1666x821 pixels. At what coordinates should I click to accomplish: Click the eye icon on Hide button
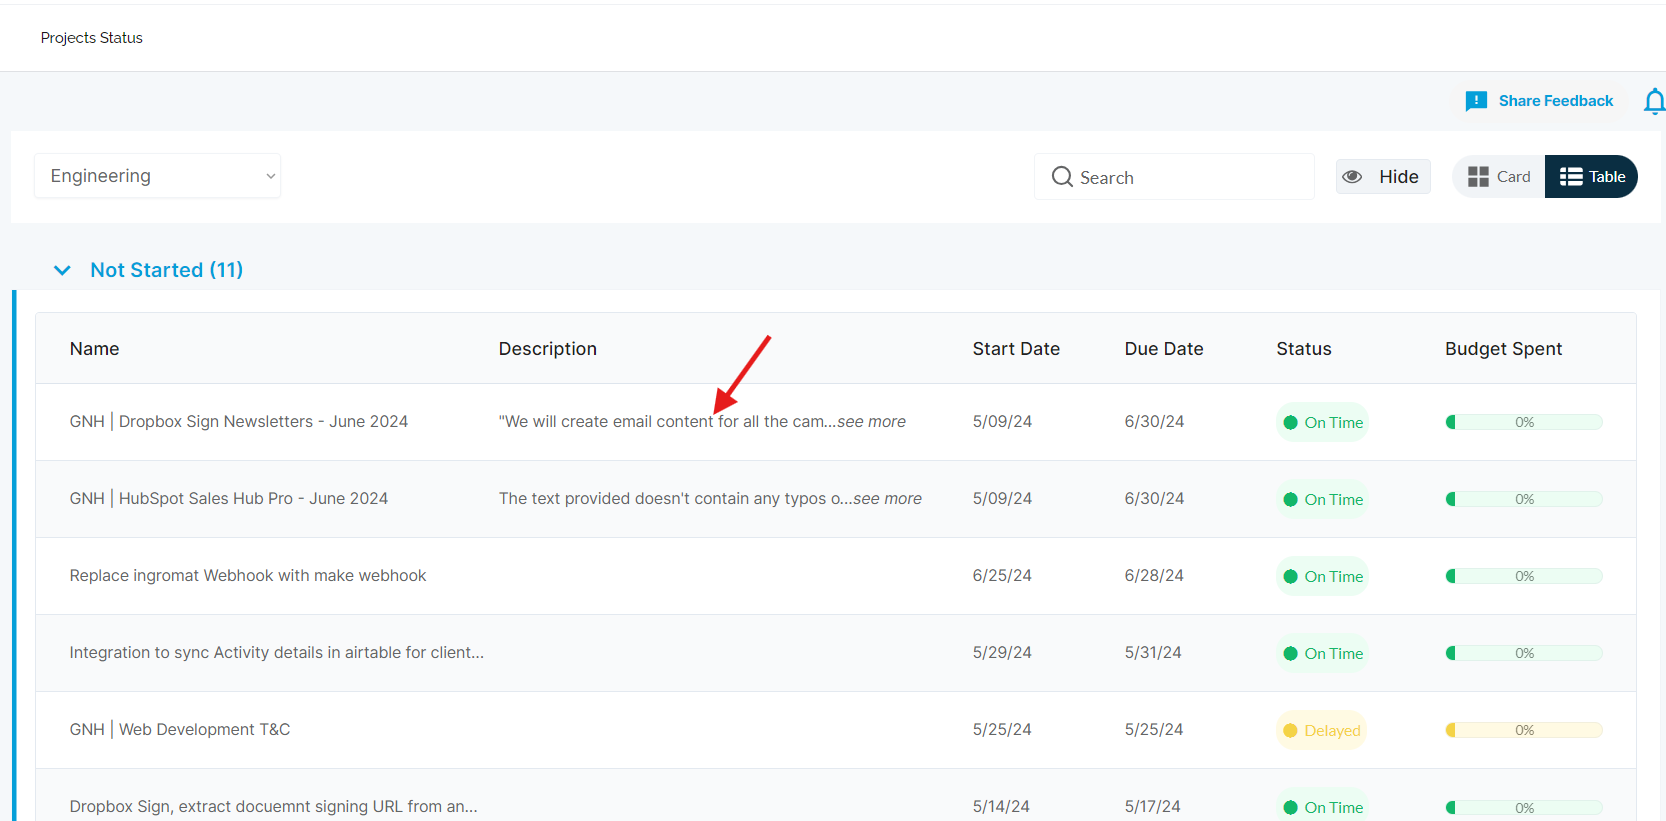pyautogui.click(x=1352, y=177)
